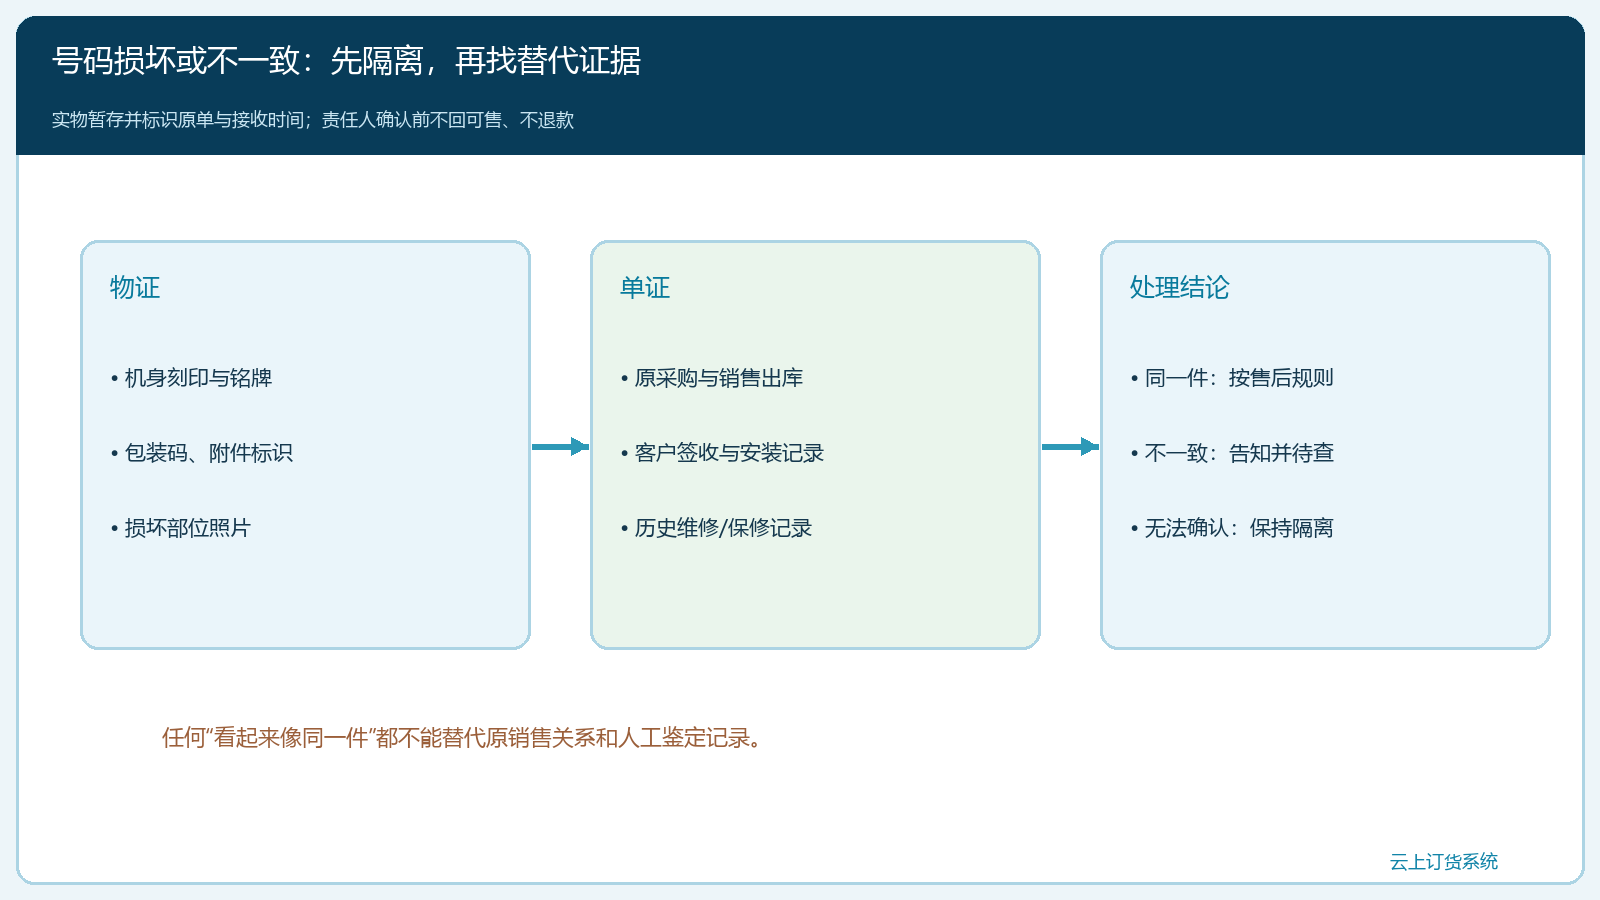Viewport: 1600px width, 900px height.
Task: Select the bullet 机身刻印与铭牌
Action: coord(191,378)
